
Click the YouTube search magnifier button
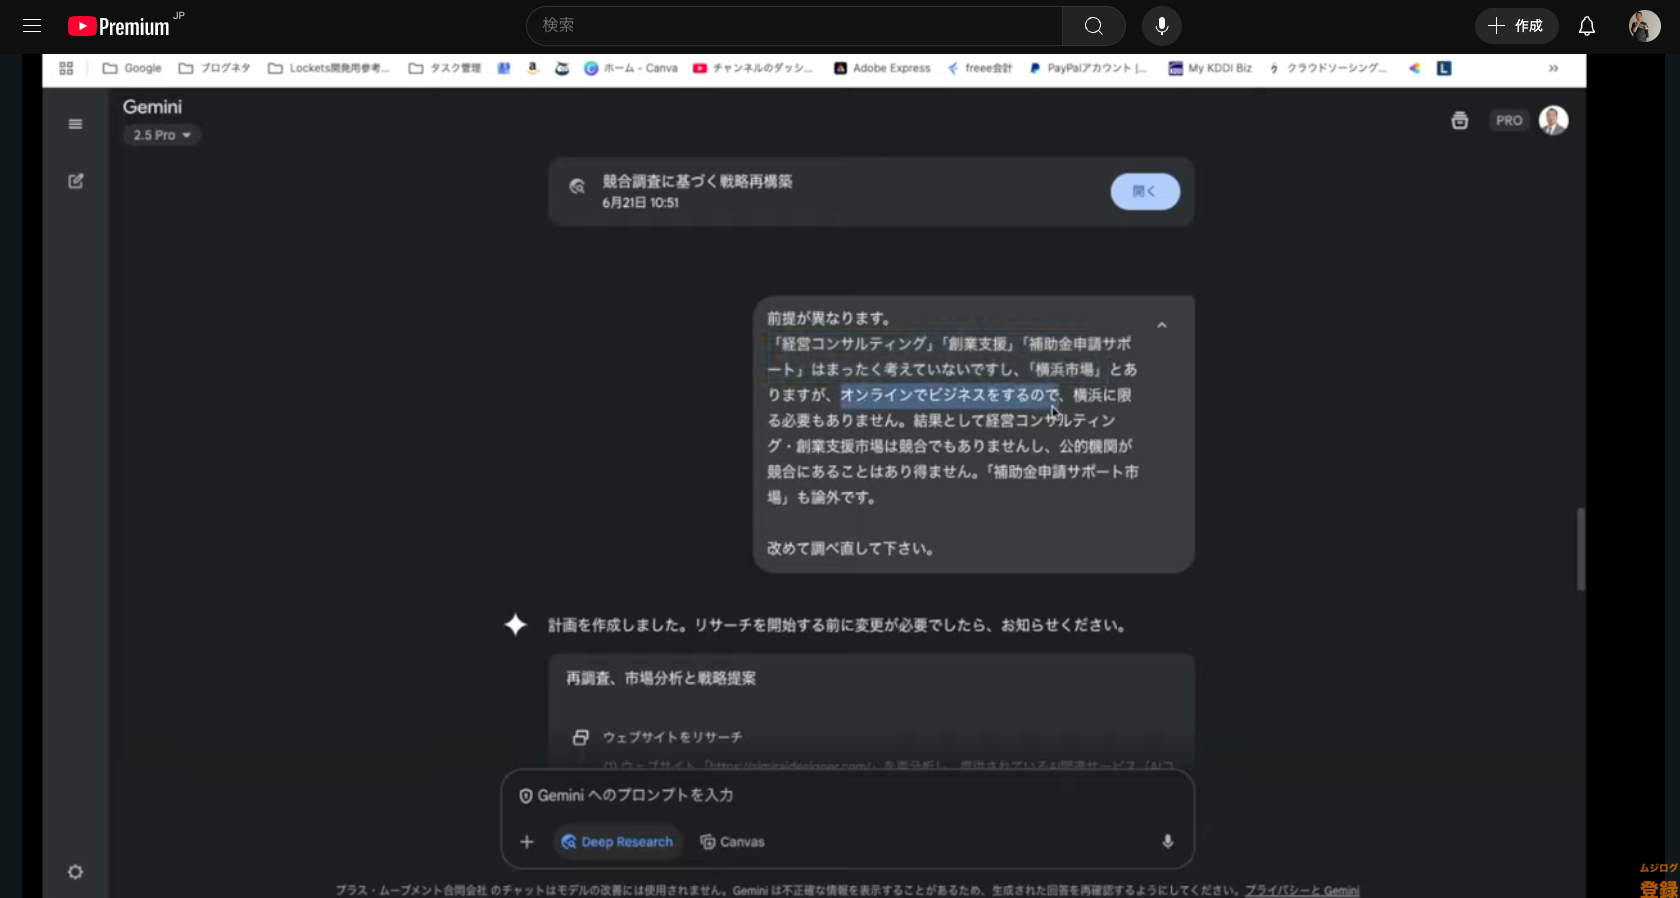pyautogui.click(x=1093, y=26)
